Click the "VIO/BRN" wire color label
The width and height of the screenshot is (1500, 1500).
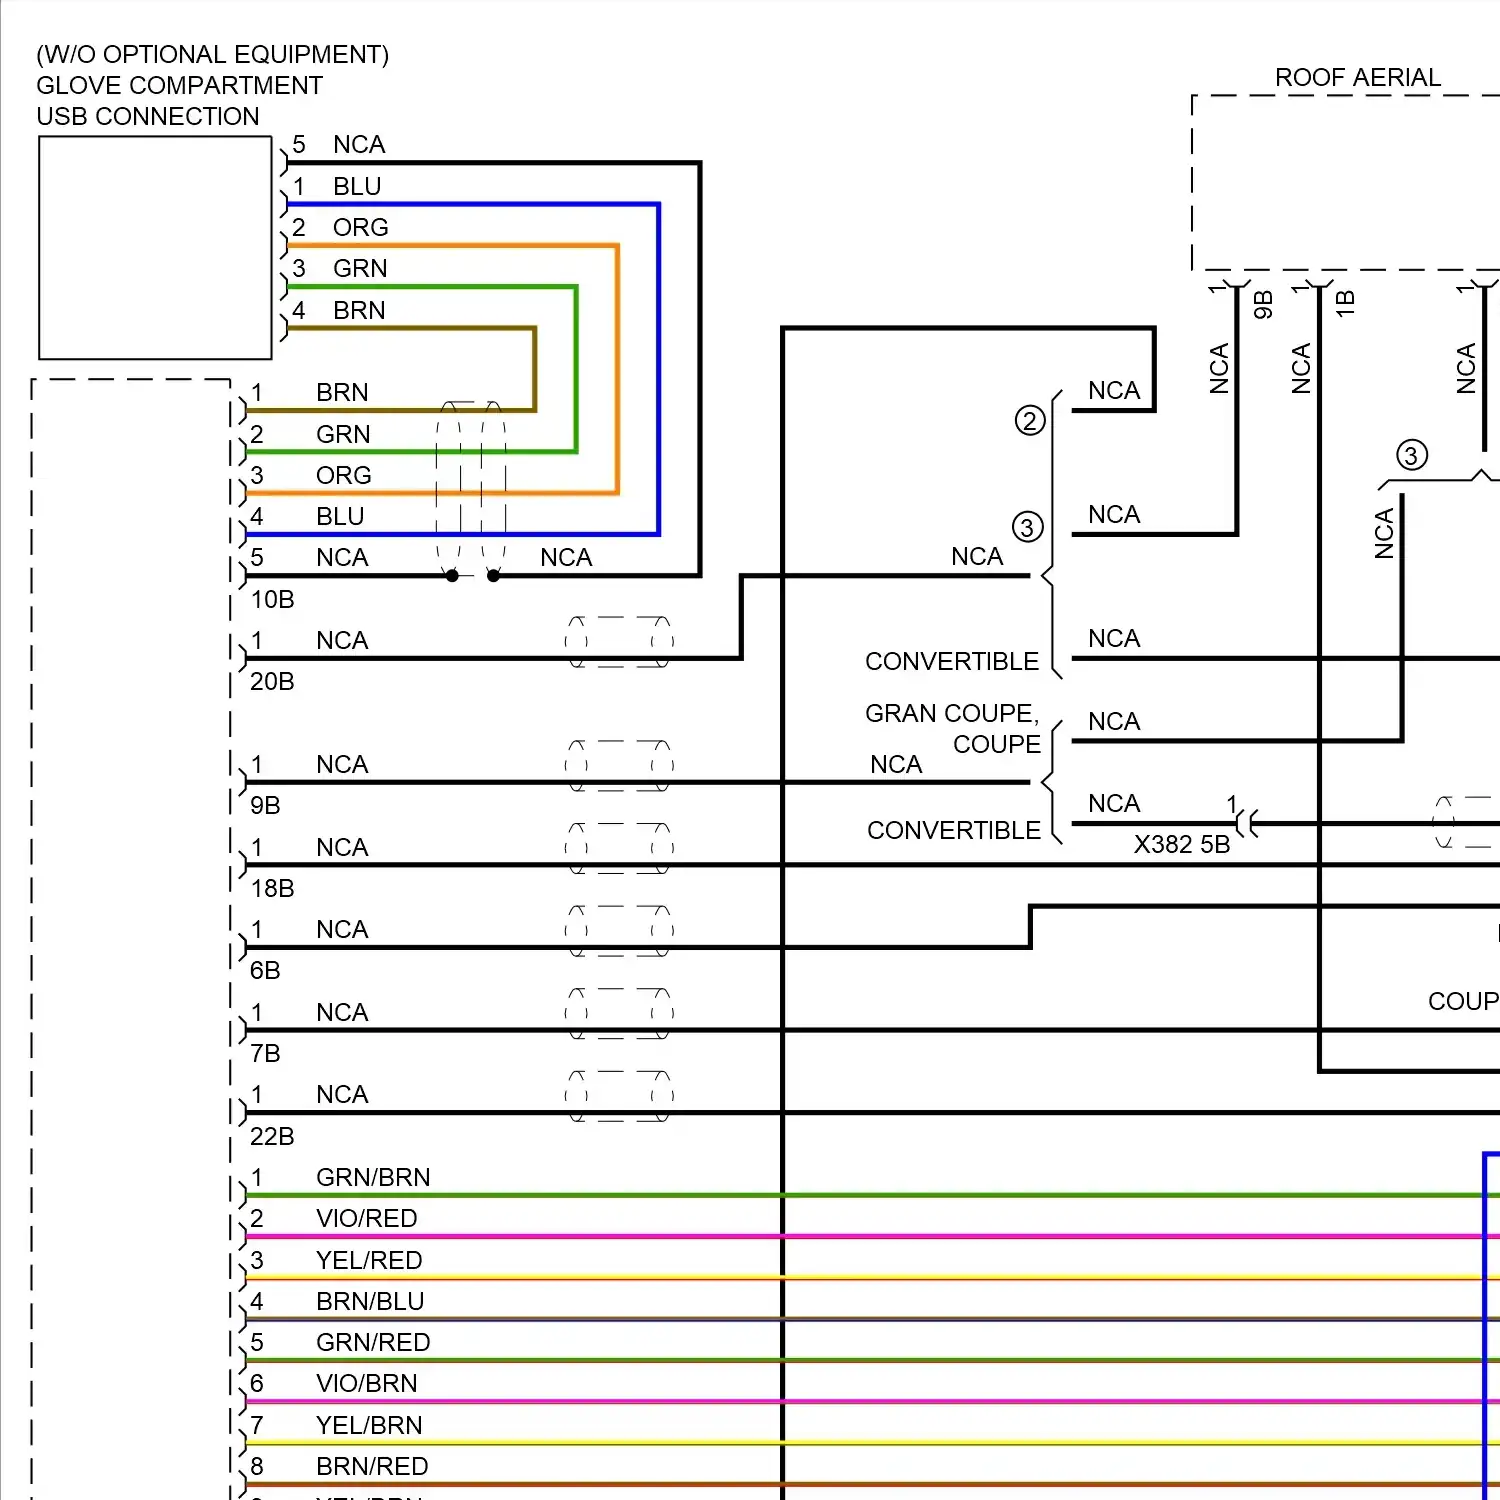coord(367,1383)
